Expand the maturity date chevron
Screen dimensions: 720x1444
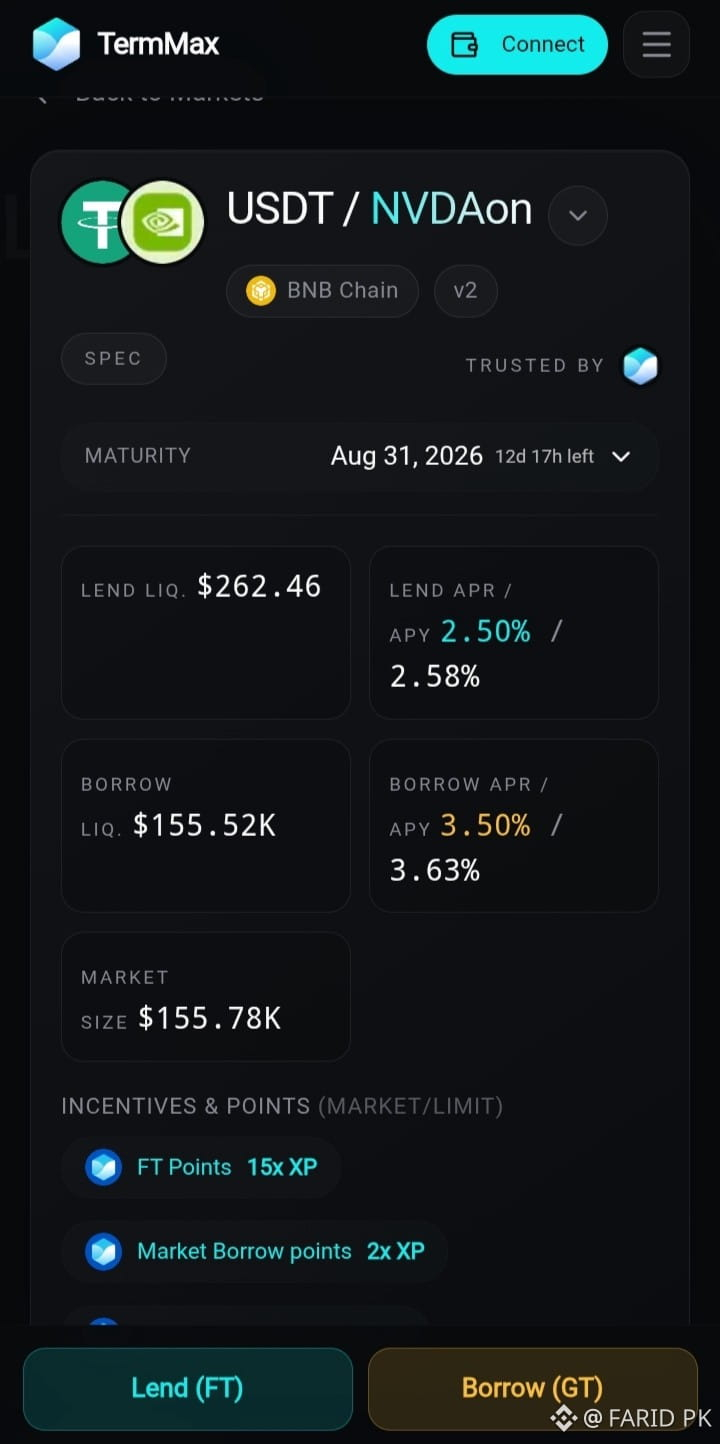click(621, 457)
